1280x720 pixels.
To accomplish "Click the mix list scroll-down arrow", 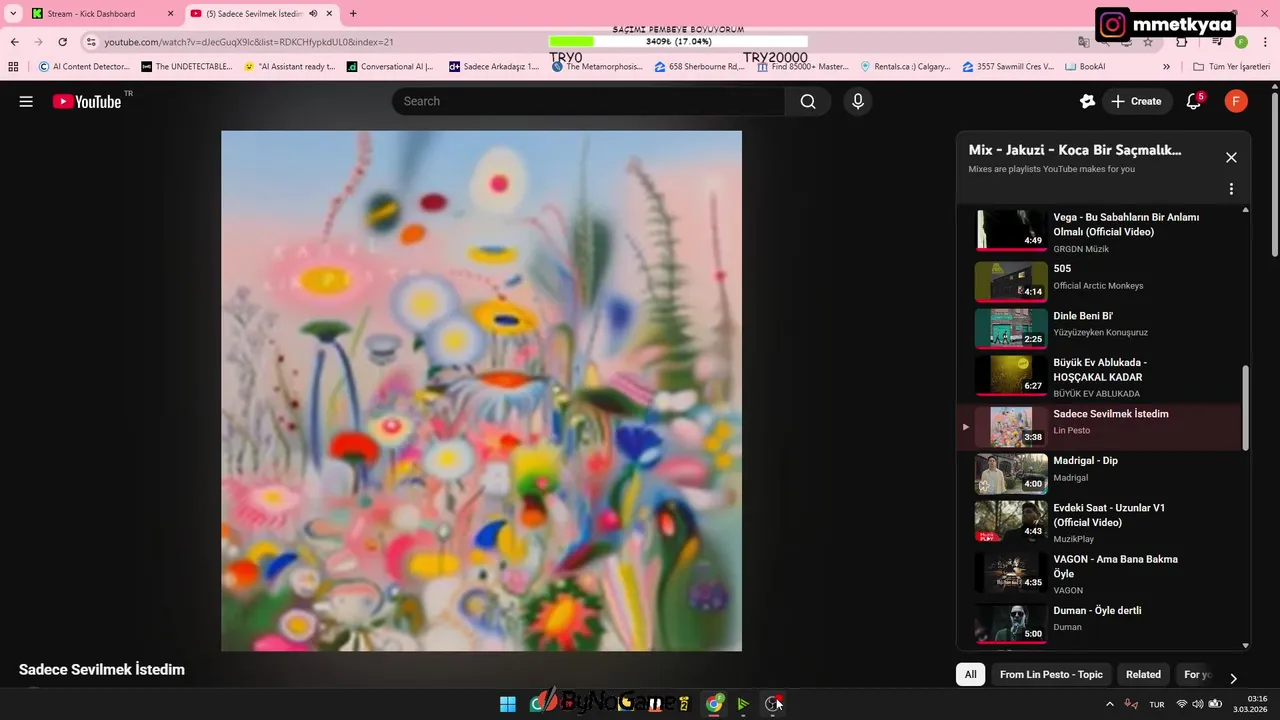I will pyautogui.click(x=1245, y=646).
